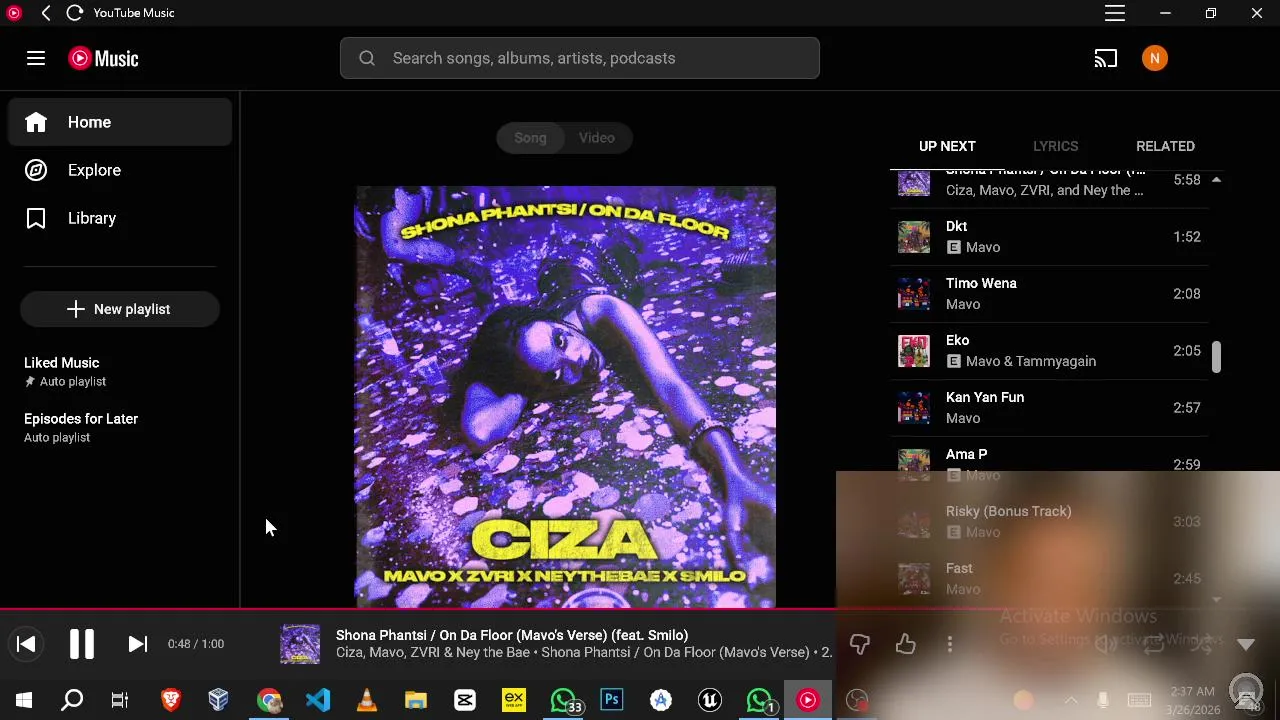Play Kan Yan Fun from queue
Image resolution: width=1280 pixels, height=720 pixels.
click(x=1049, y=408)
